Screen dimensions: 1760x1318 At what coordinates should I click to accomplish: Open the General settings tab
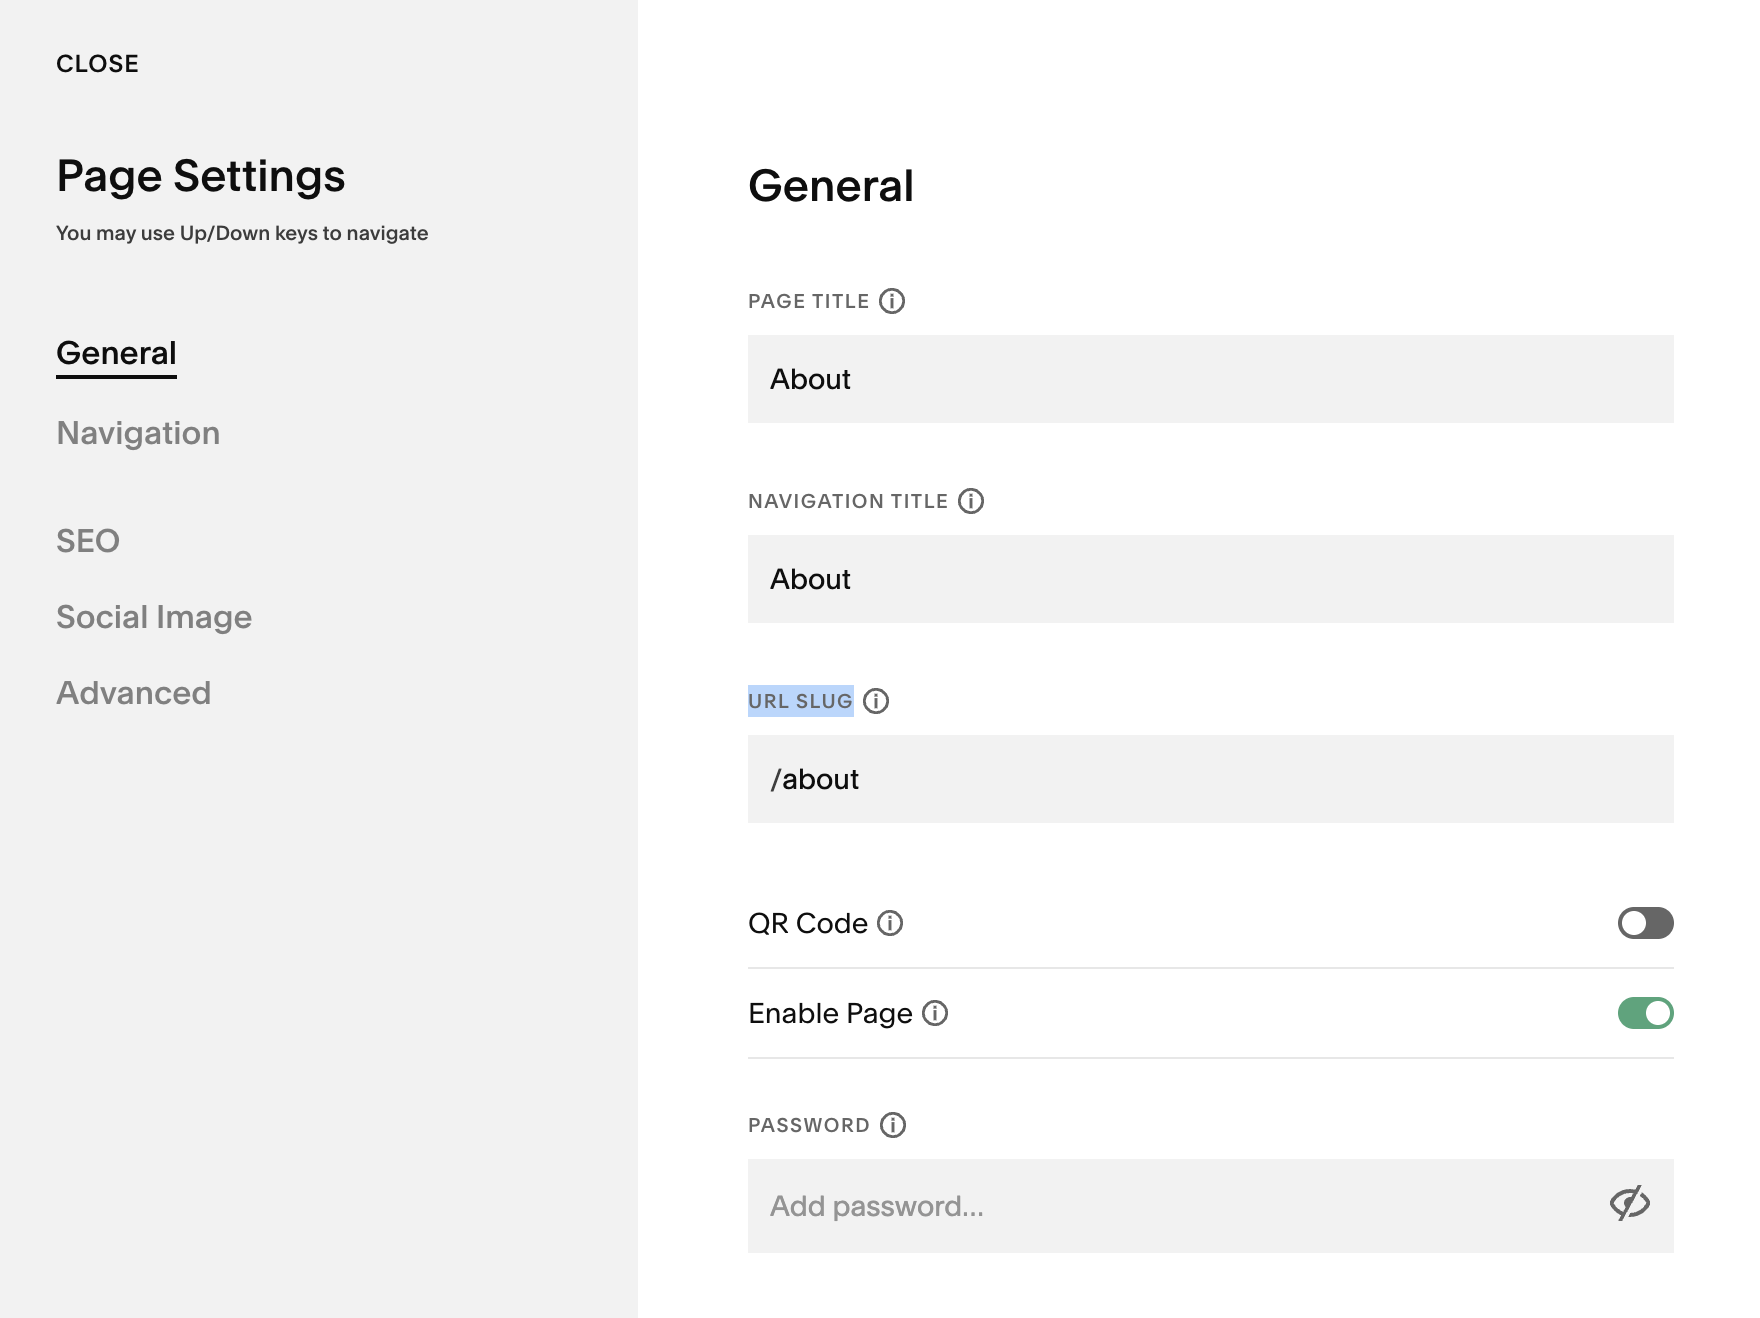(x=116, y=353)
